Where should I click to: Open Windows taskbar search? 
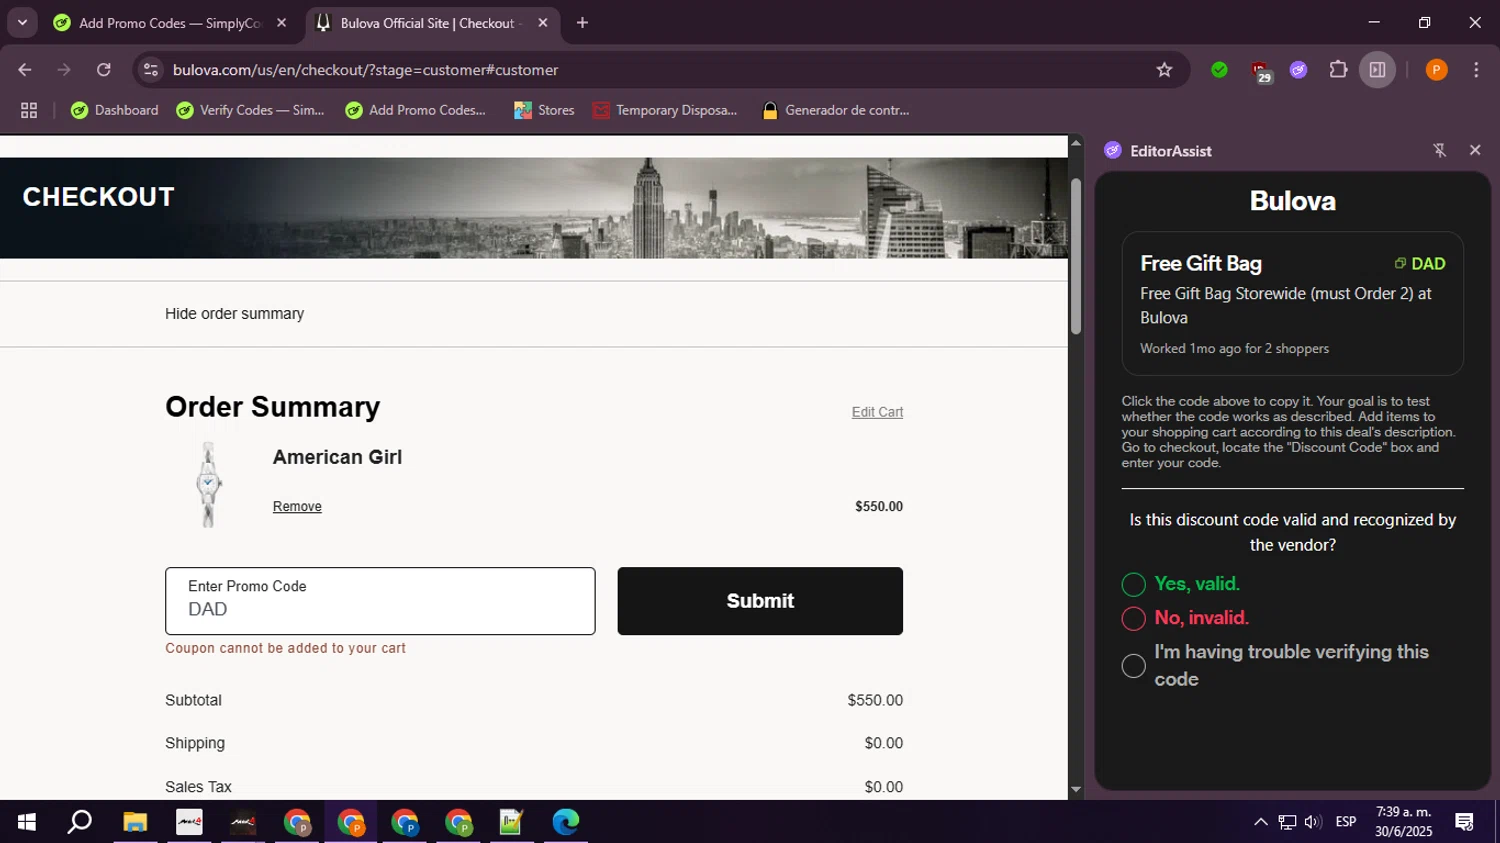[x=80, y=822]
